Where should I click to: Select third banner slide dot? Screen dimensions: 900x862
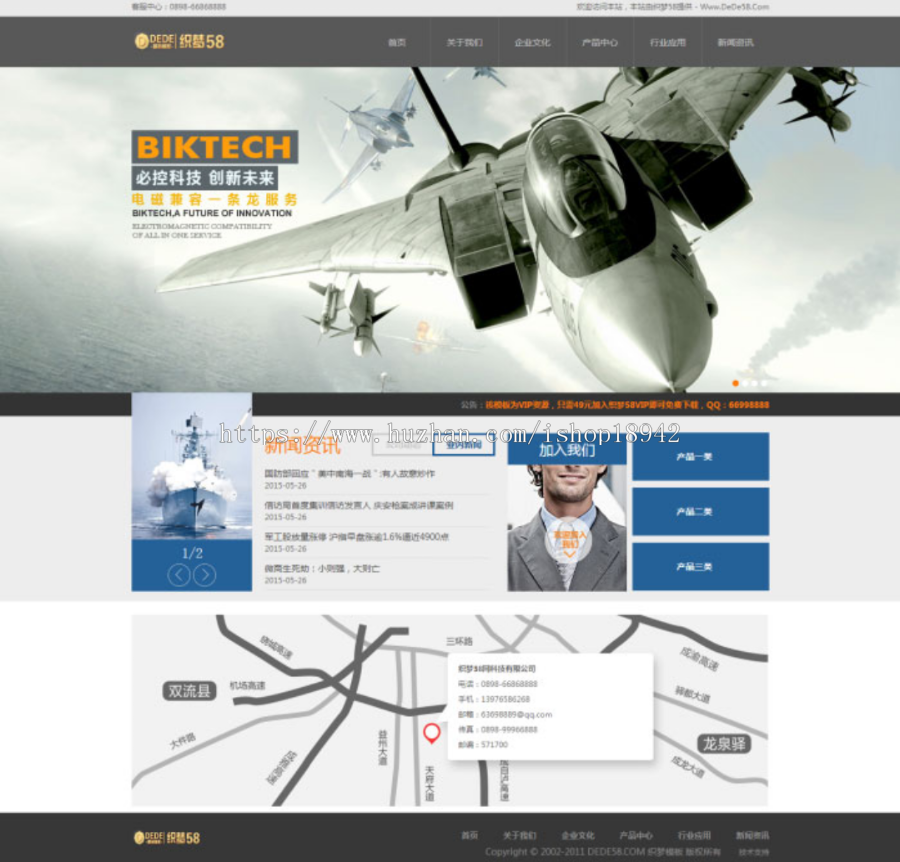coord(754,383)
